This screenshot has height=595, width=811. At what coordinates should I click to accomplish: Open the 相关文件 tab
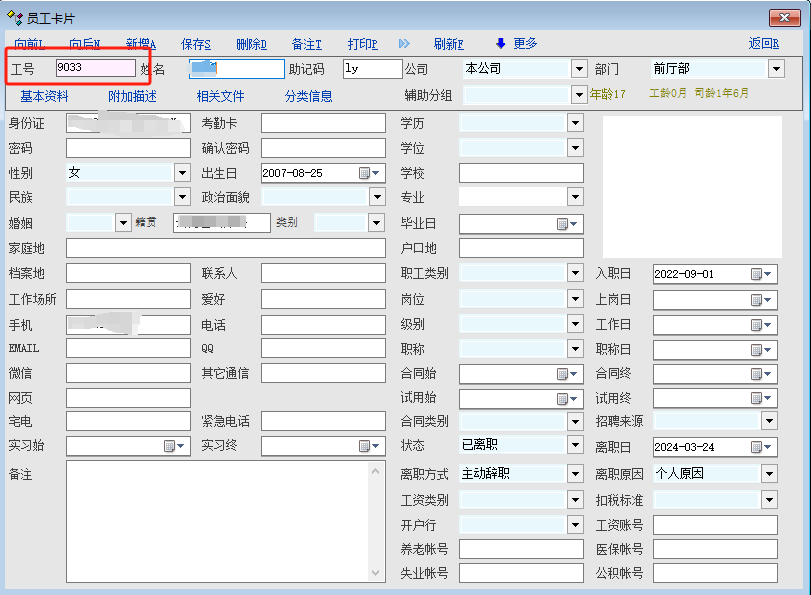[220, 97]
